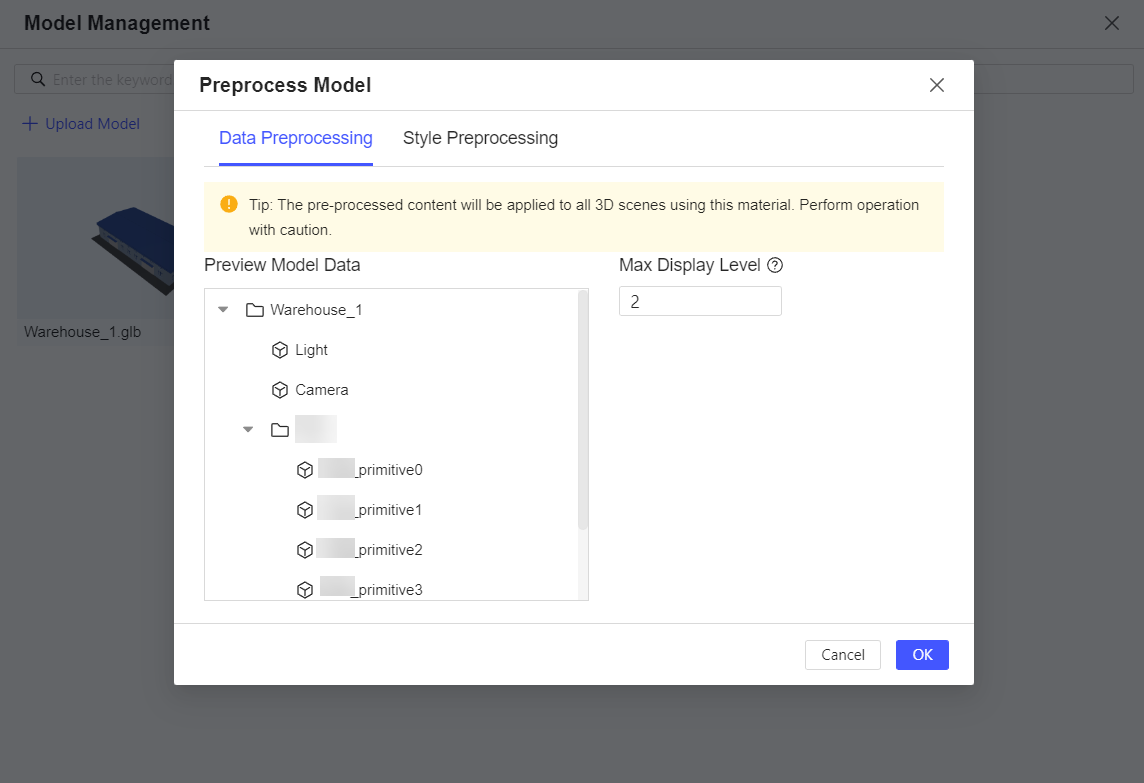Viewport: 1144px width, 783px height.
Task: Click the Warehouse_1 folder icon
Action: [255, 310]
